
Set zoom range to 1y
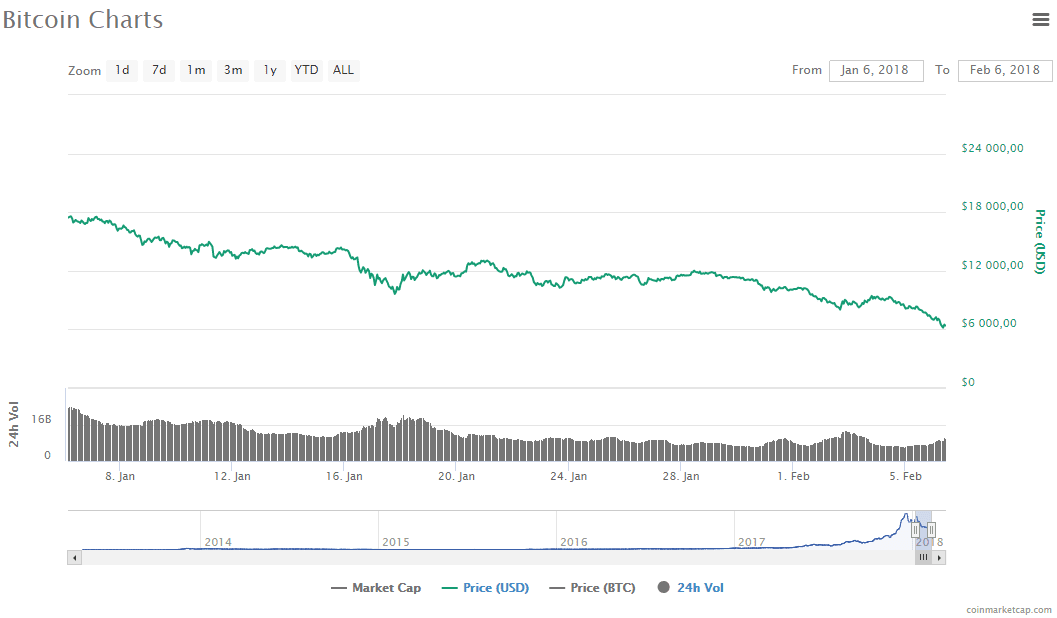[x=270, y=70]
